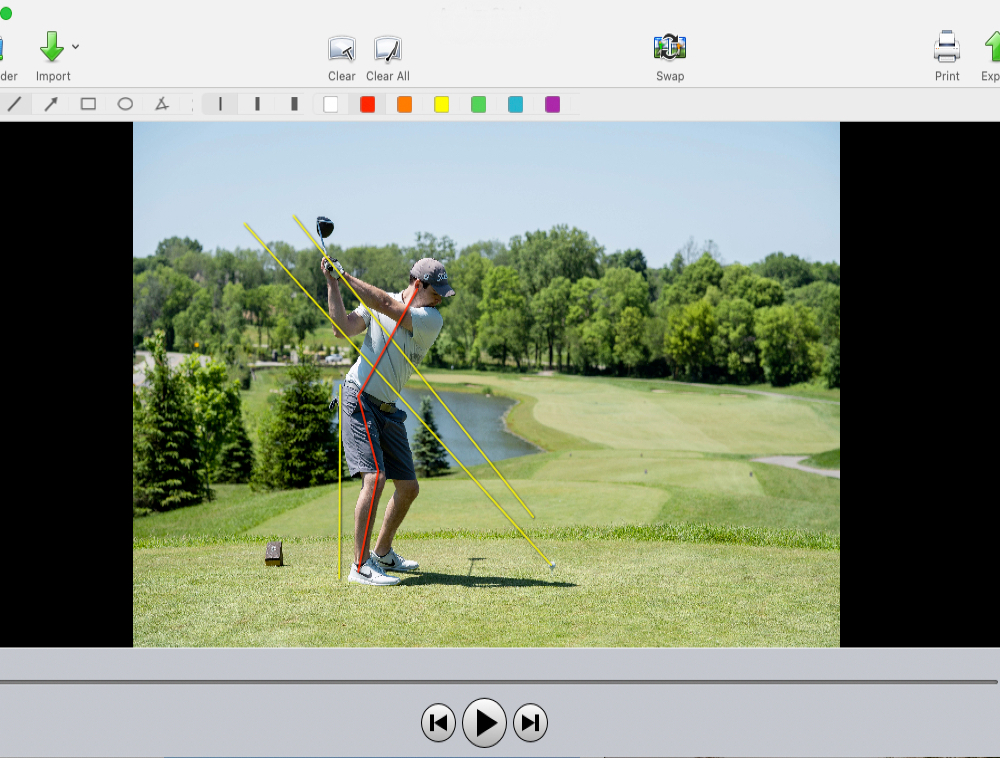Click the Swap videos icon

(669, 47)
